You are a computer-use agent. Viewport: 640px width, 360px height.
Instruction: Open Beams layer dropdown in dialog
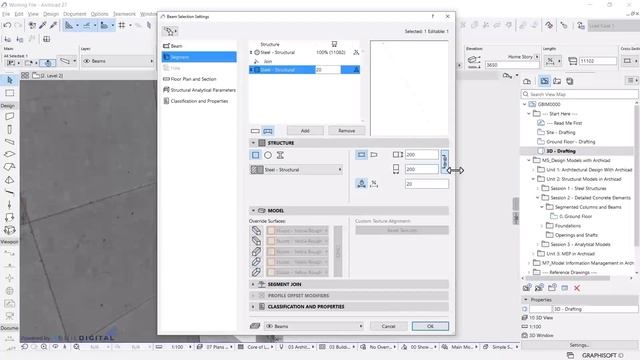[313, 326]
